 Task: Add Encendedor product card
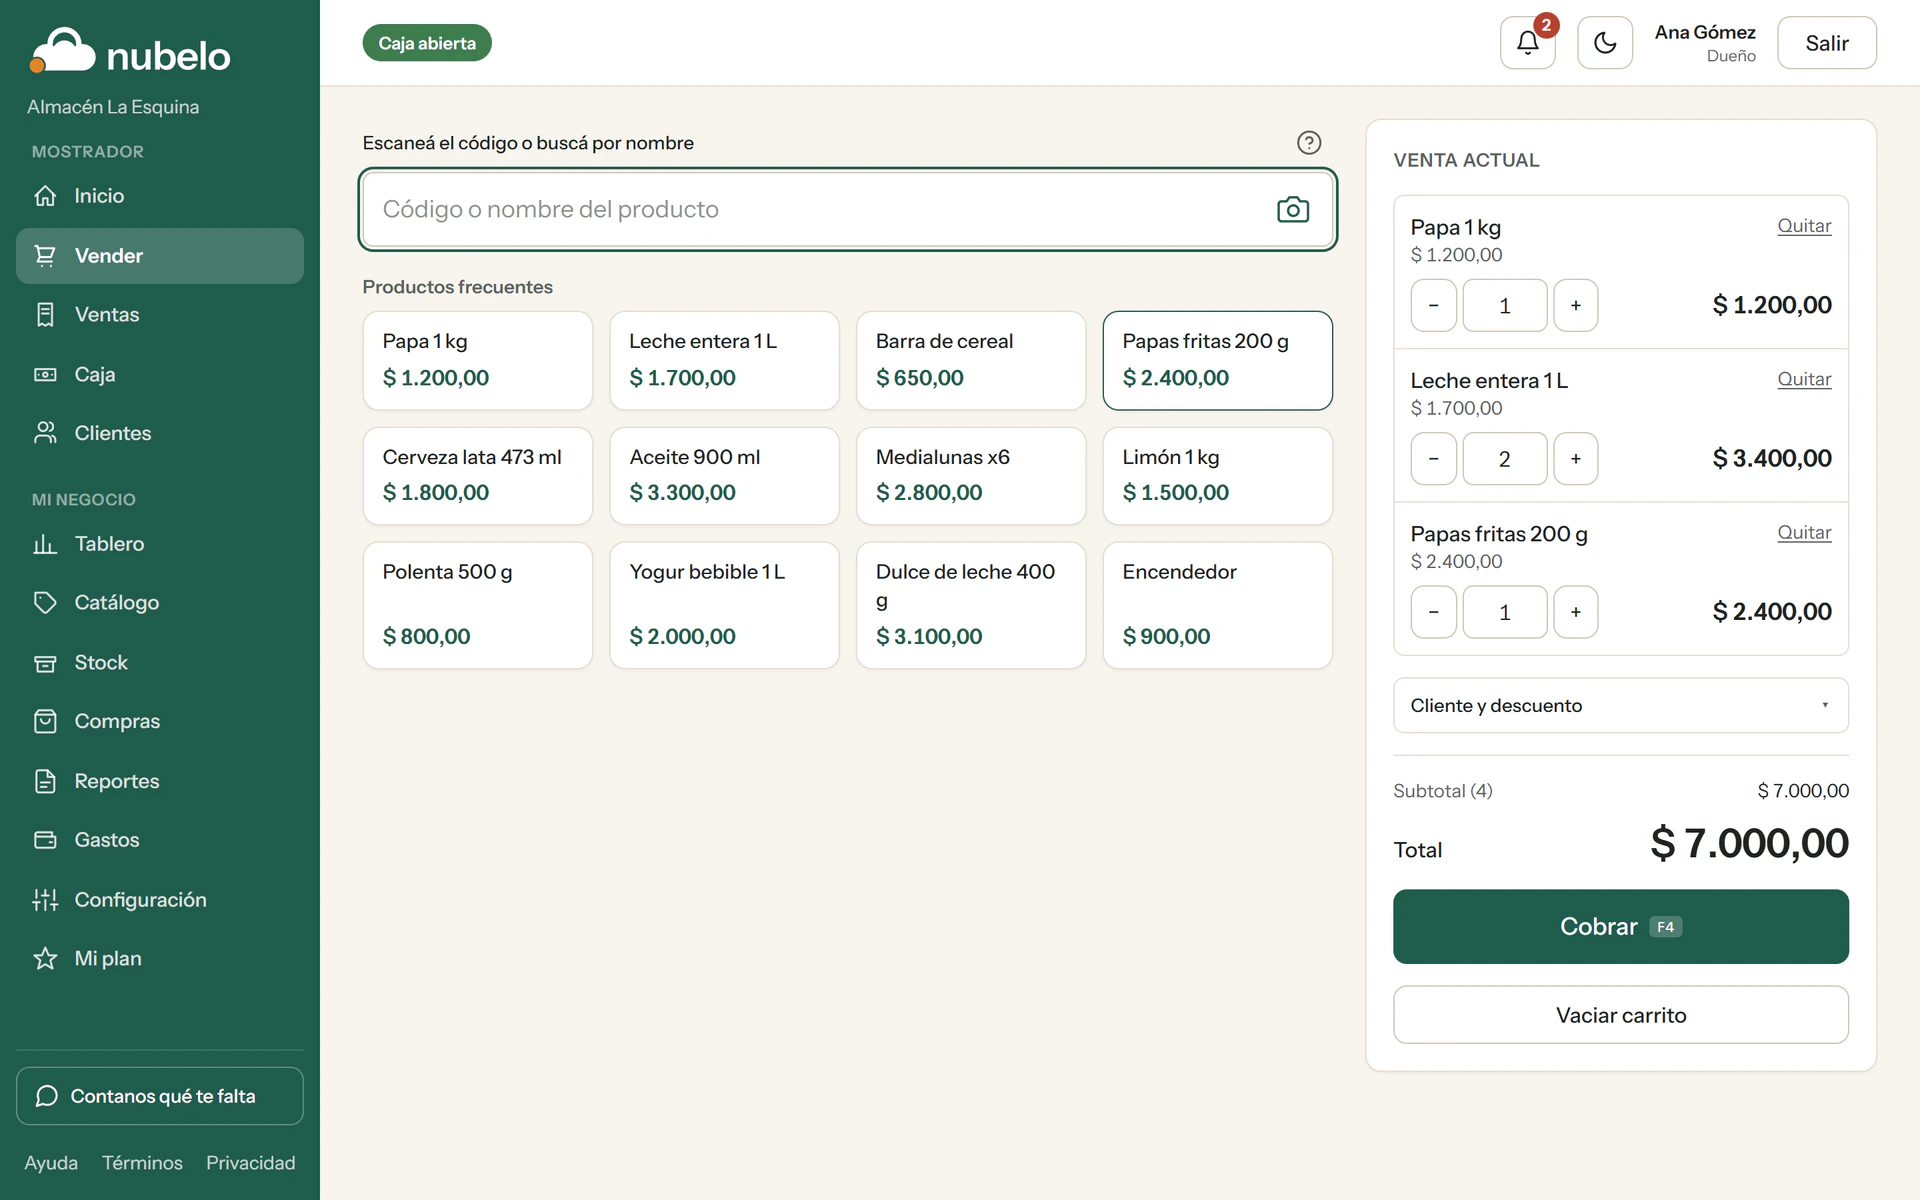[1217, 605]
